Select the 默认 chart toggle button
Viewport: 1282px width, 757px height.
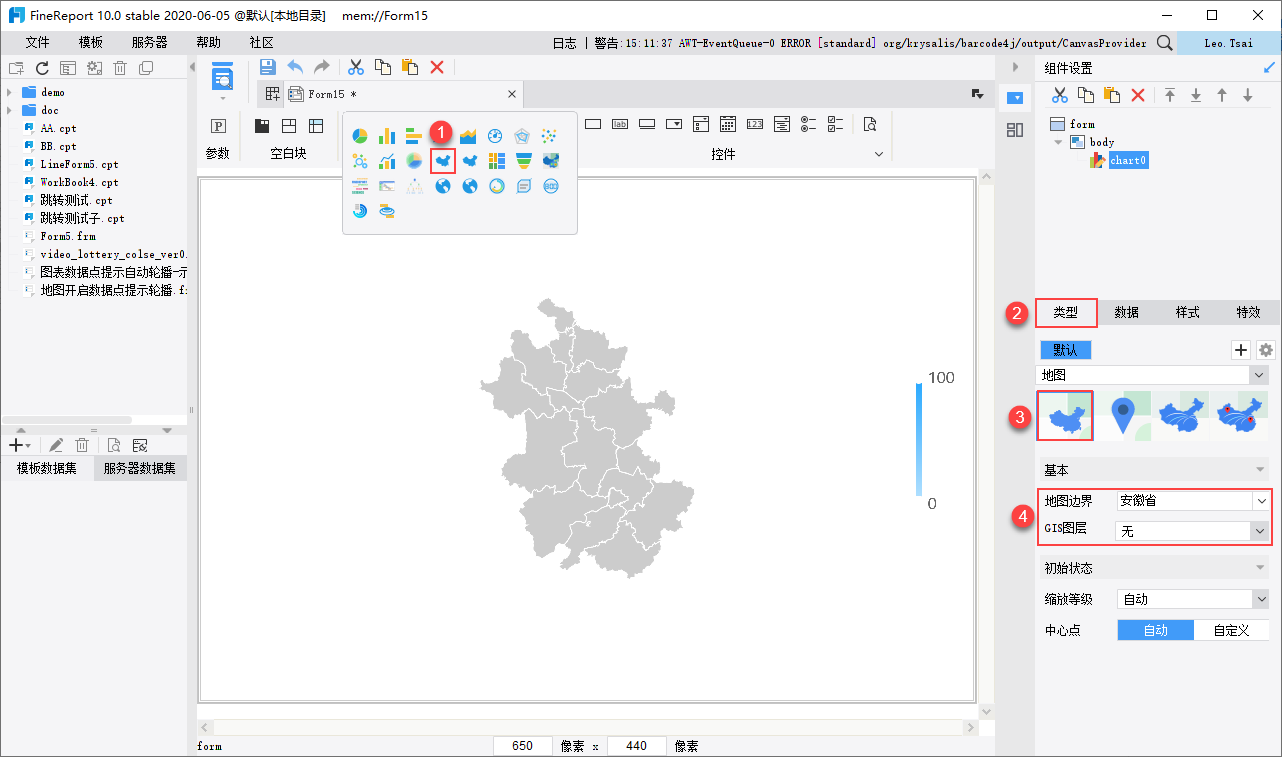click(1065, 350)
